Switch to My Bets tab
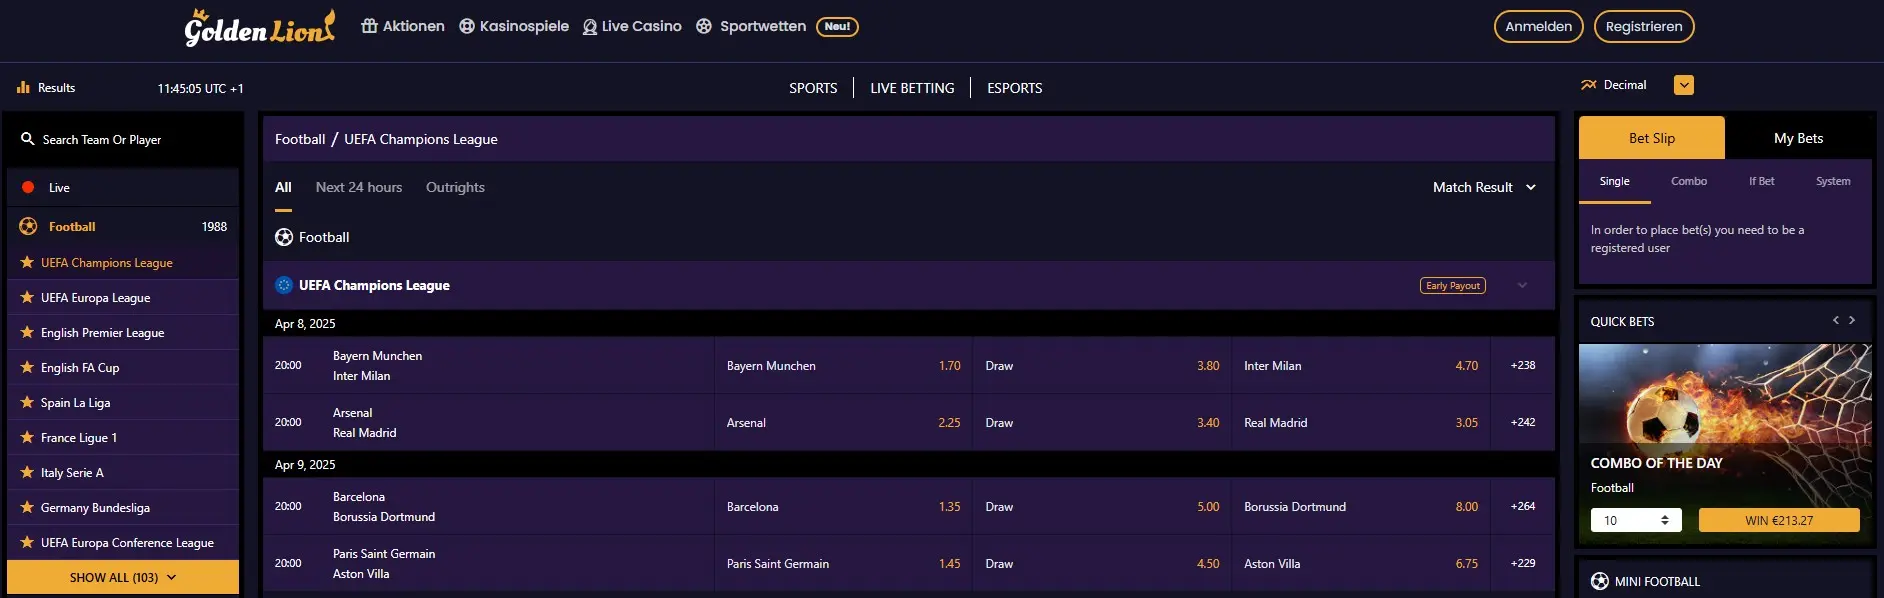1884x598 pixels. point(1798,138)
